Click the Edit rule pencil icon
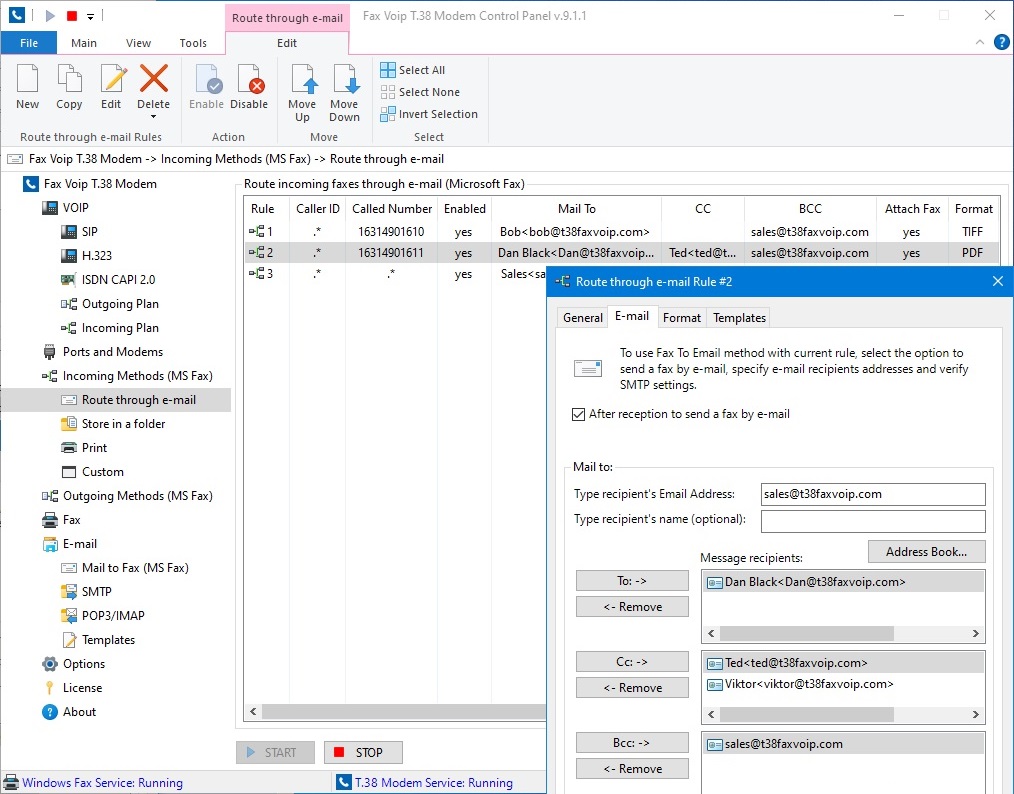The width and height of the screenshot is (1014, 794). pyautogui.click(x=113, y=78)
